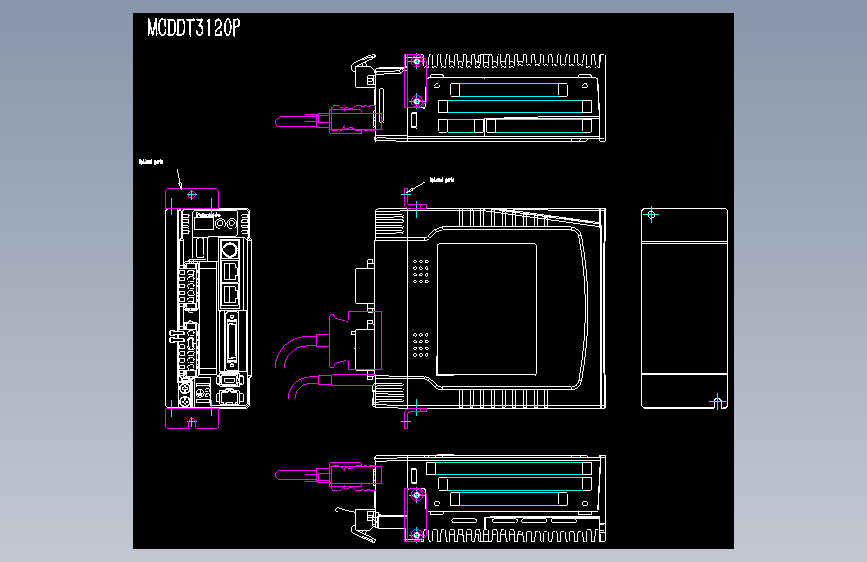Select the blank rear view of the drive
The image size is (867, 562).
(684, 309)
